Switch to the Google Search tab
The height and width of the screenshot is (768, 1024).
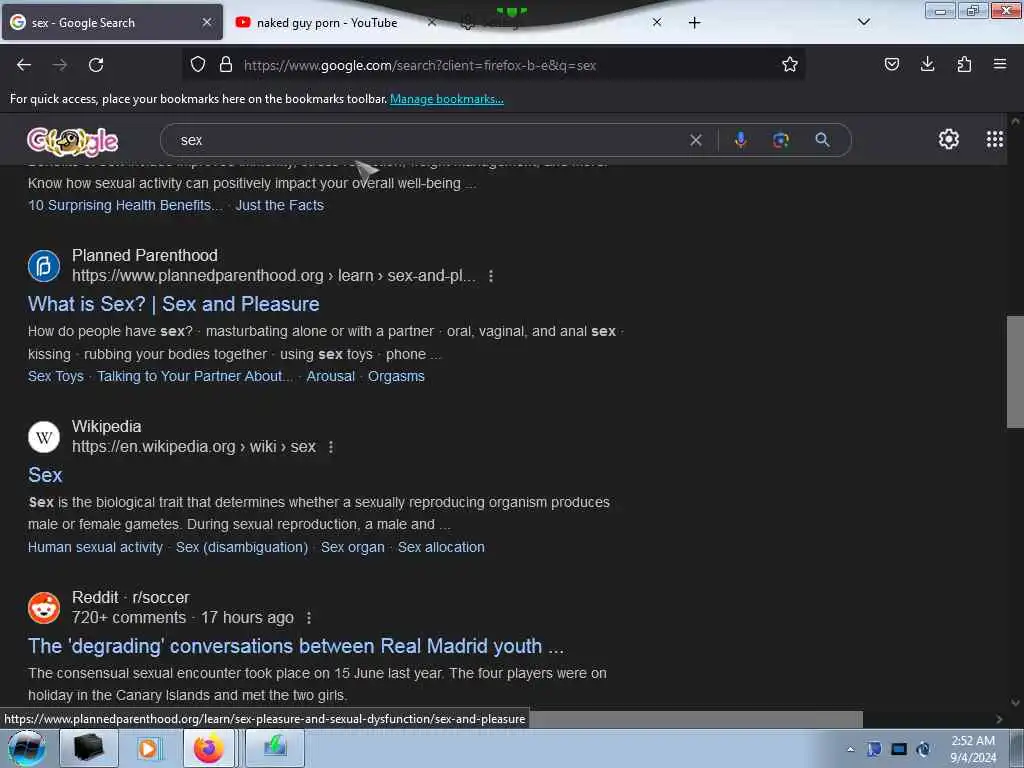[x=112, y=22]
